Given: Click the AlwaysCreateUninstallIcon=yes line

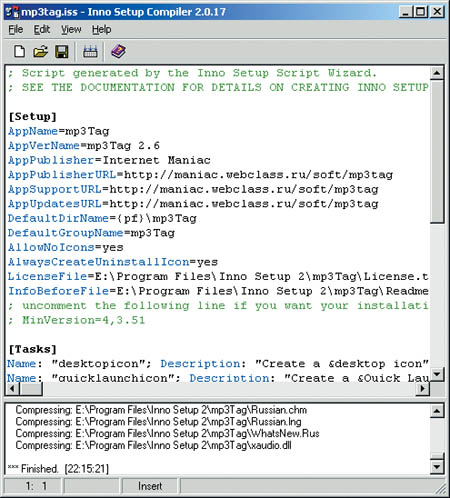Looking at the screenshot, I should pyautogui.click(x=113, y=262).
